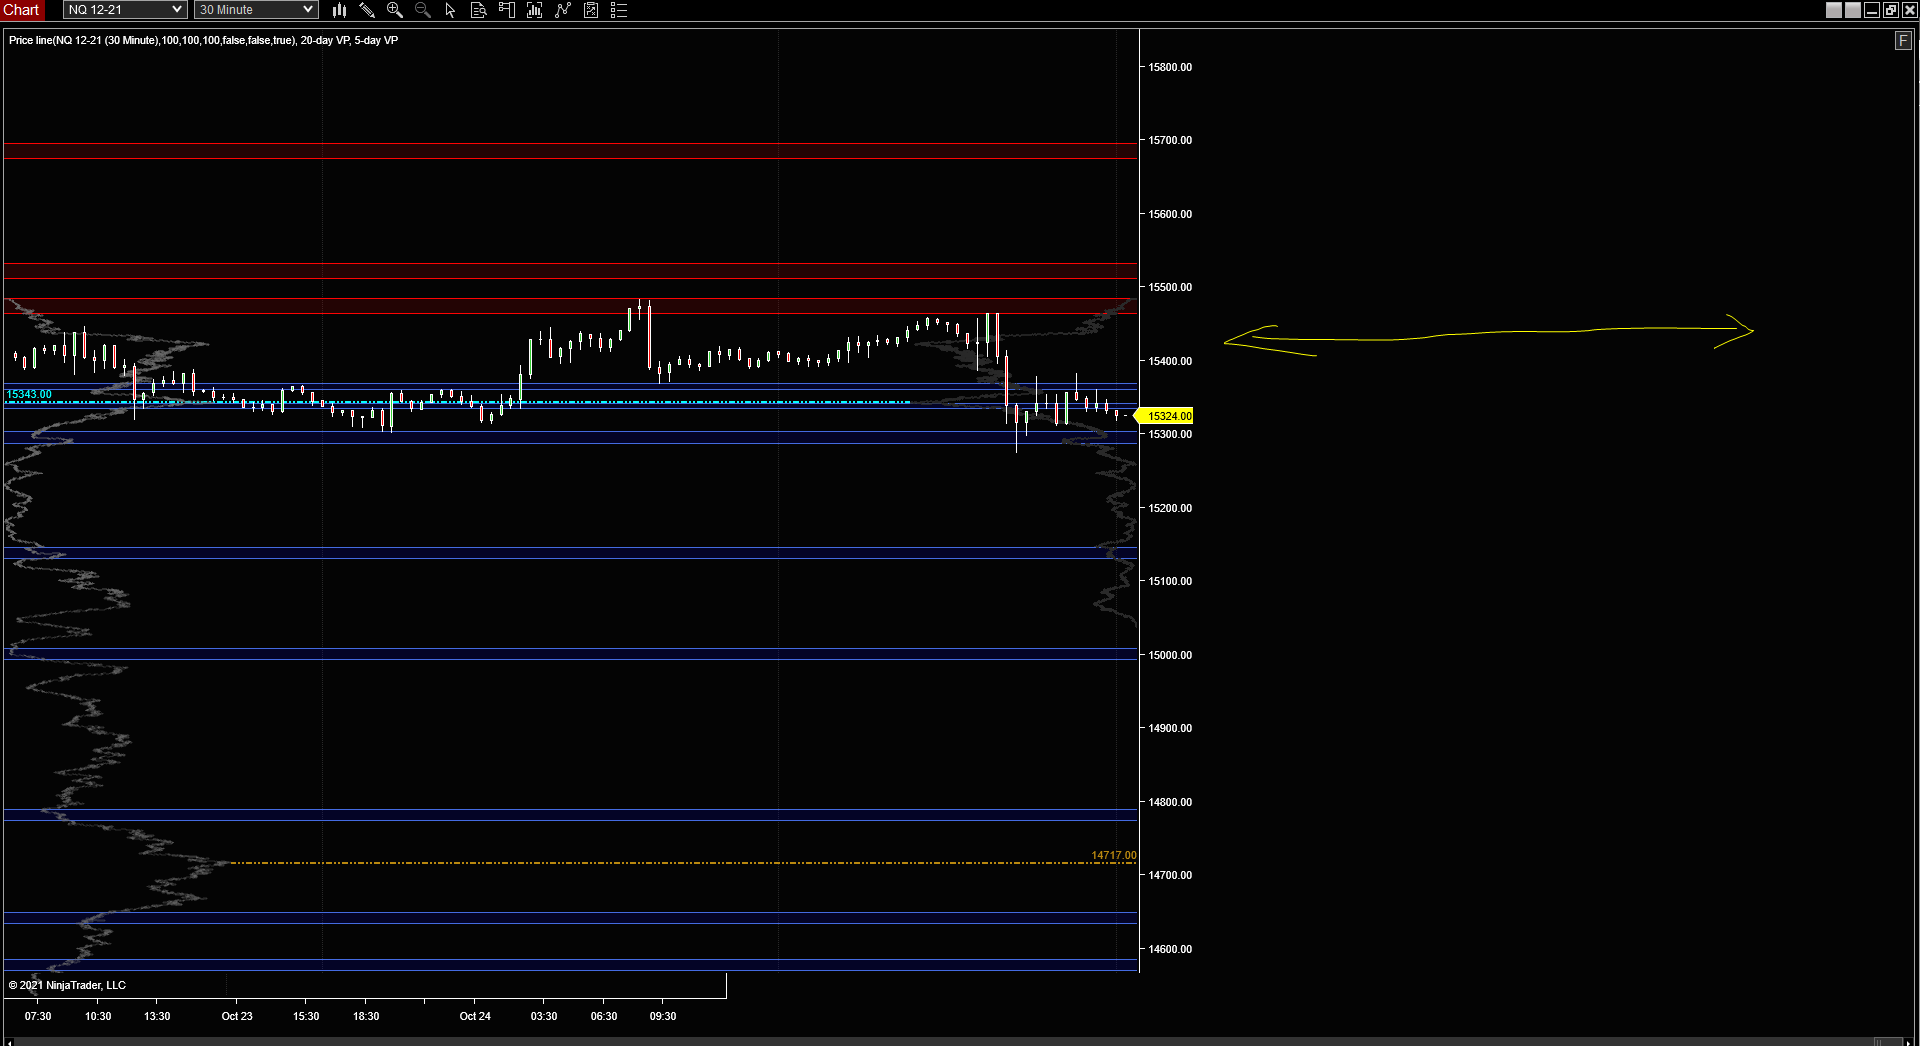1920x1046 pixels.
Task: Click the Oct 24 date label
Action: tap(475, 1016)
